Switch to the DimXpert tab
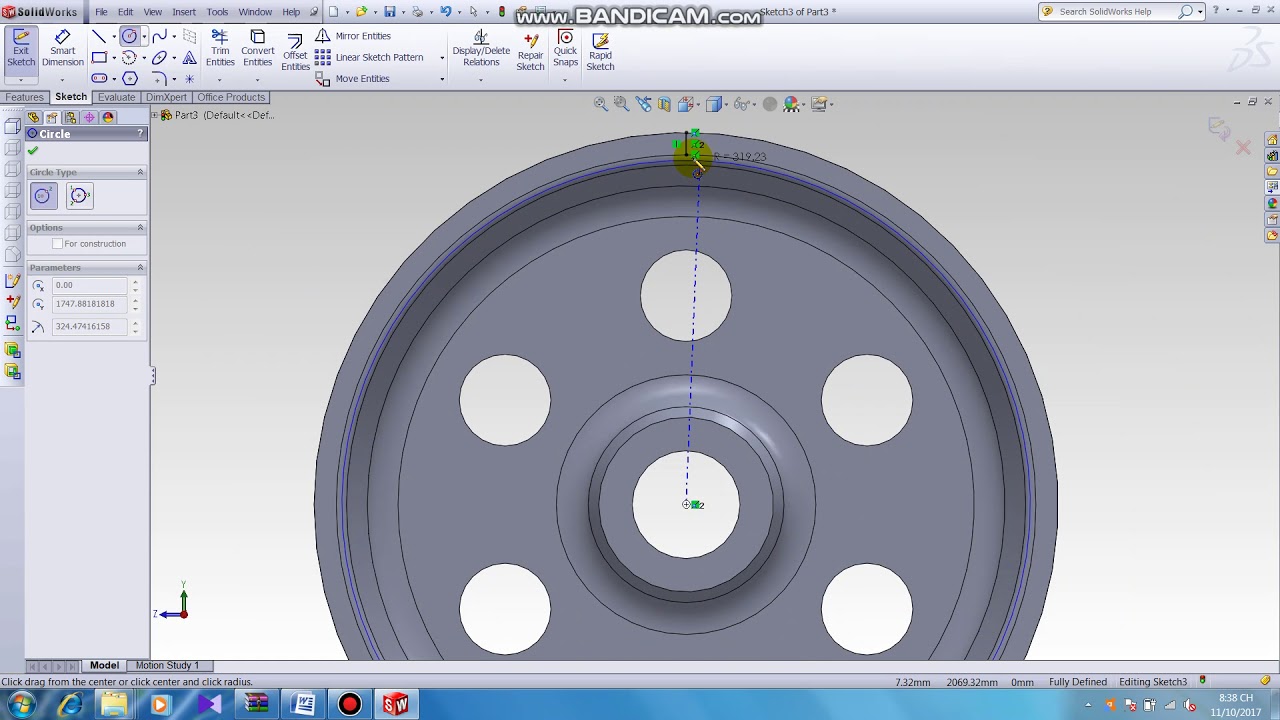 pyautogui.click(x=166, y=97)
